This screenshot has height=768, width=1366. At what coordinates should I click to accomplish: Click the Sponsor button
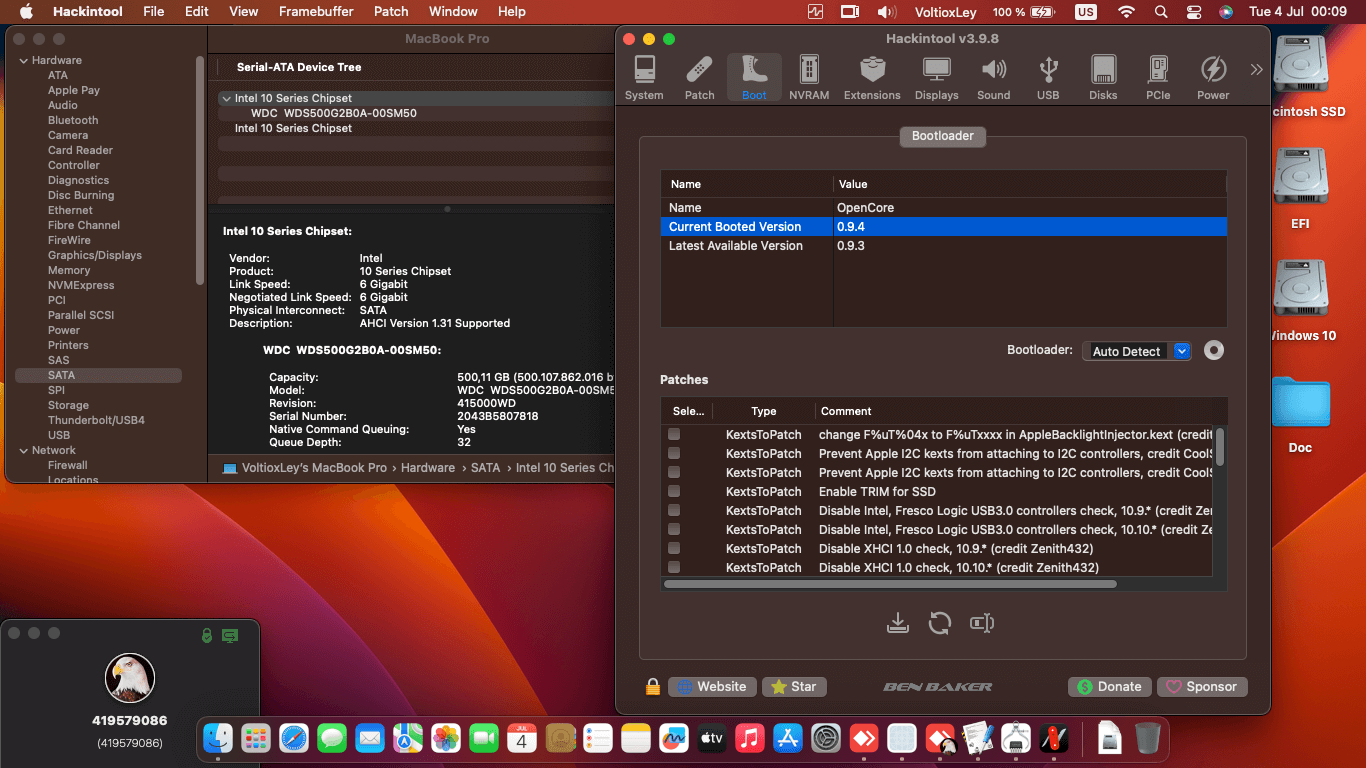1202,687
